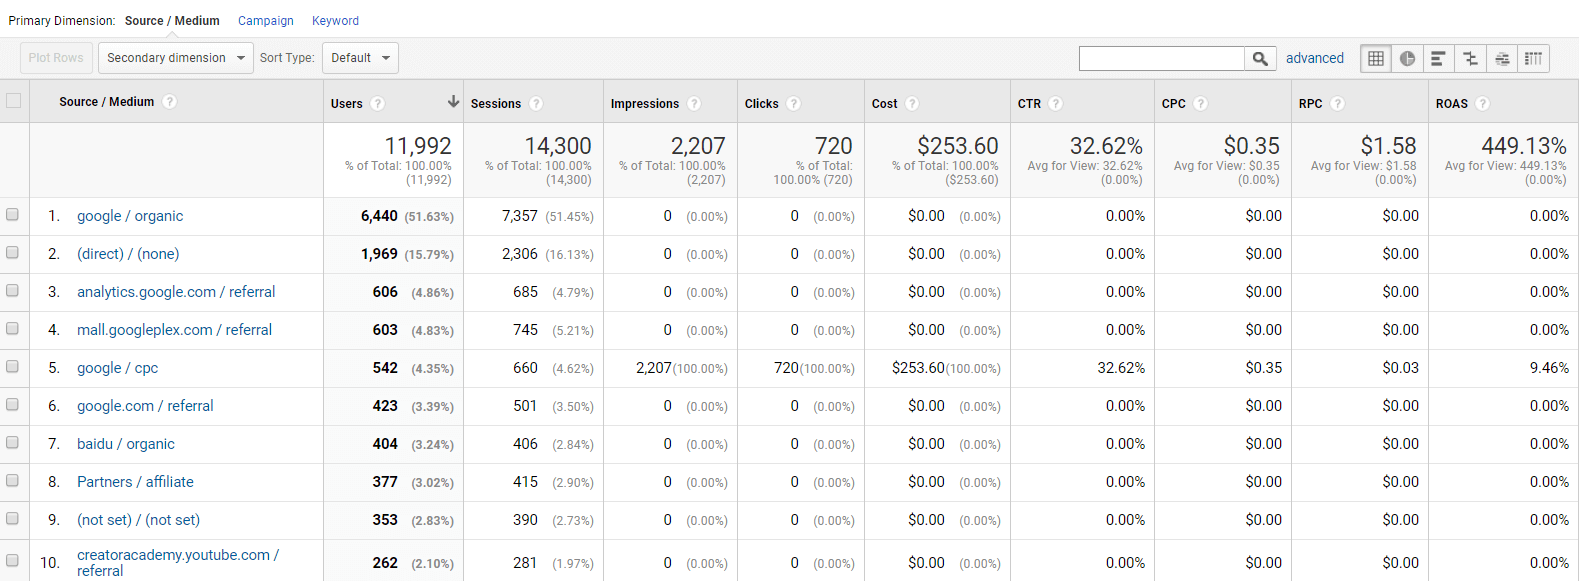Open mall.googleplex.com / referral link

tap(174, 330)
